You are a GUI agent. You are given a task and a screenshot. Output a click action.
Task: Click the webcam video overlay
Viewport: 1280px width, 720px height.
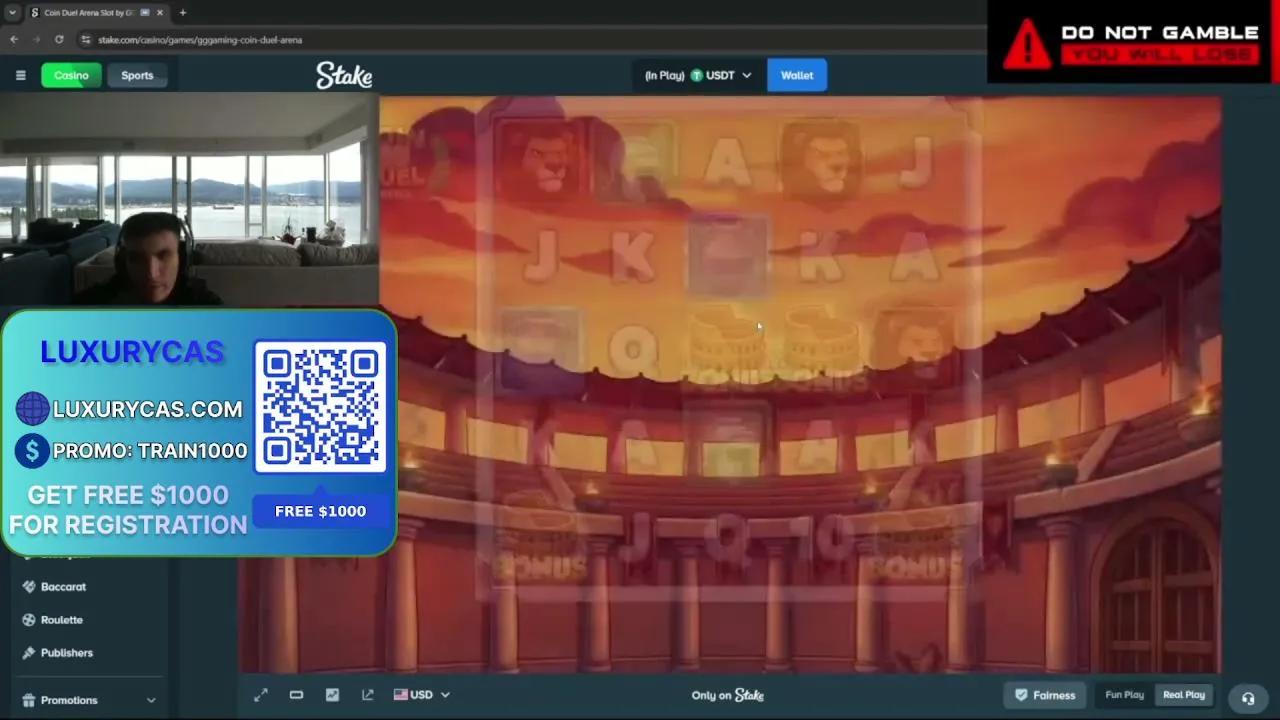(x=189, y=198)
